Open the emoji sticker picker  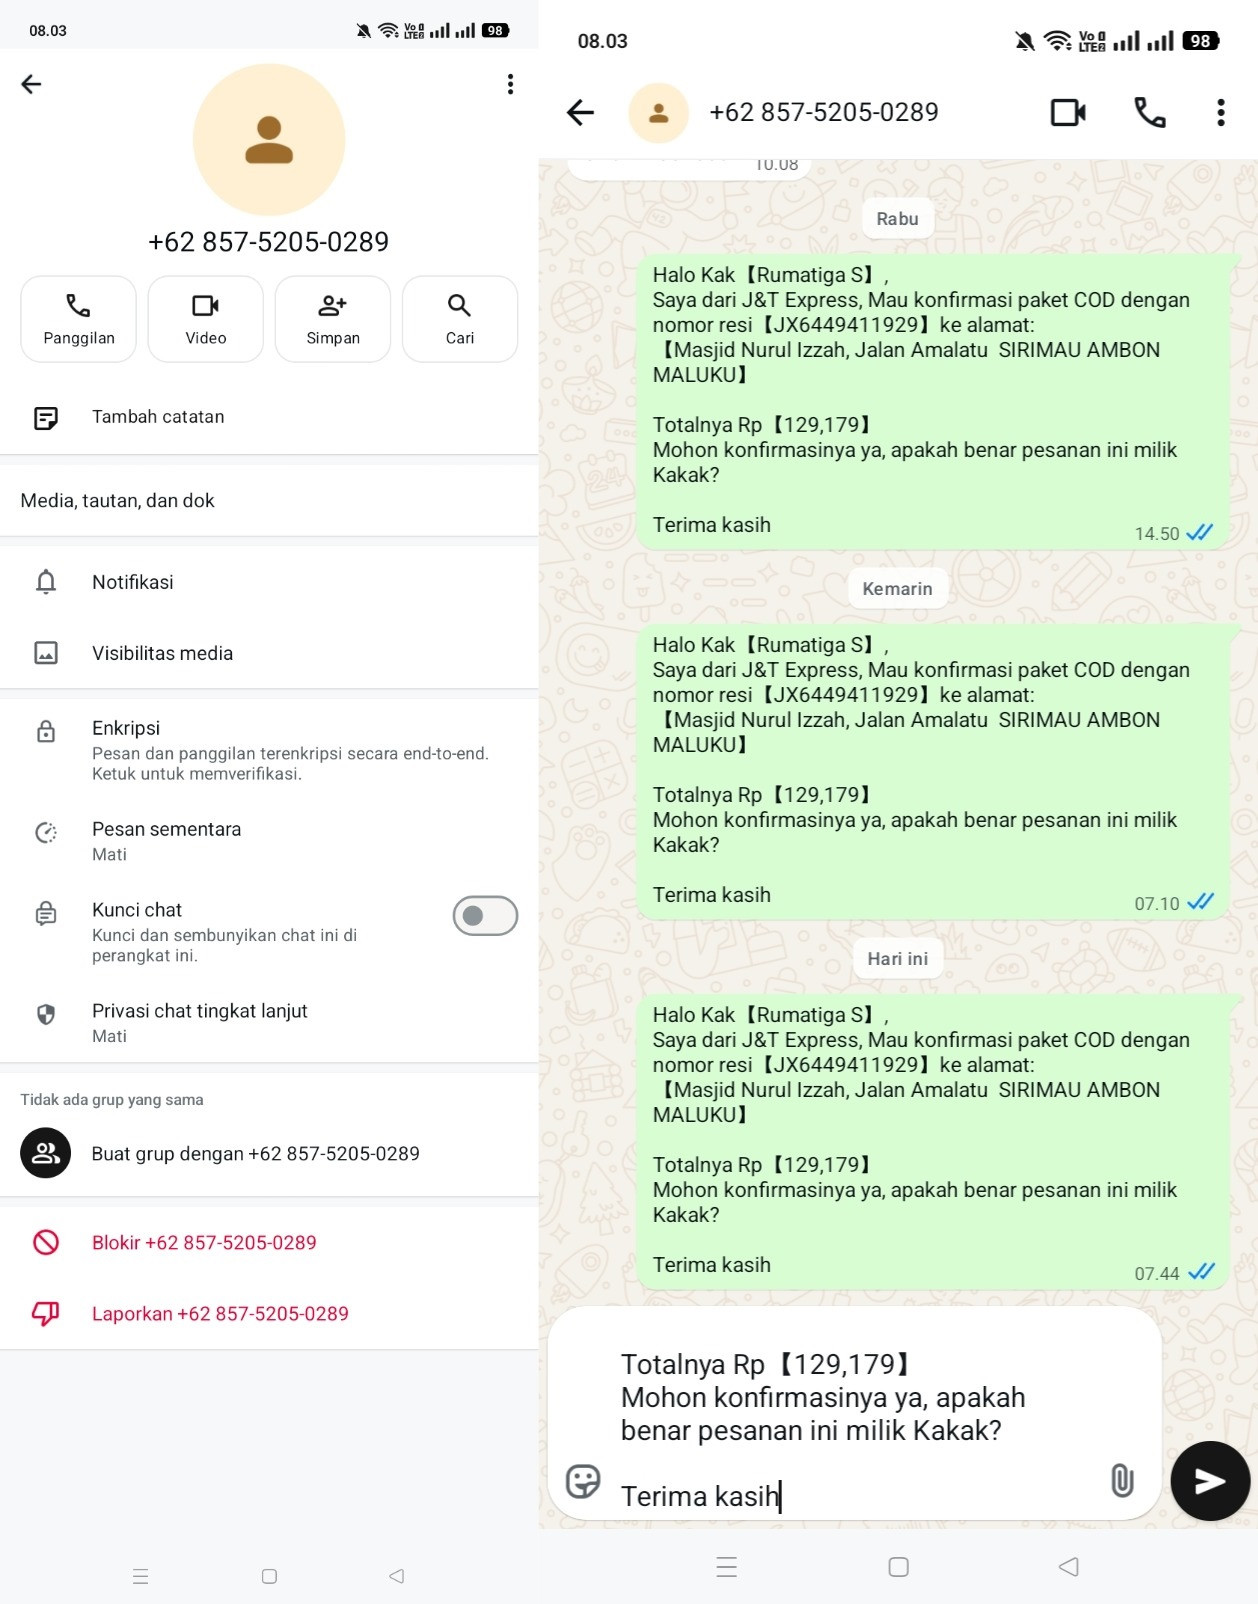583,1481
